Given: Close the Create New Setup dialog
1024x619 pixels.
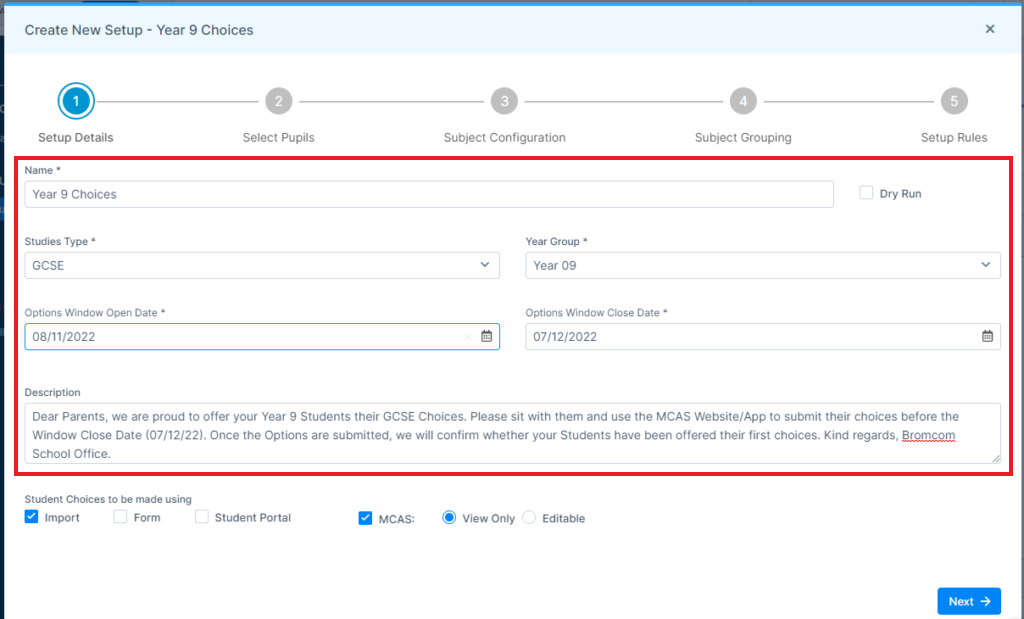Looking at the screenshot, I should pos(990,29).
